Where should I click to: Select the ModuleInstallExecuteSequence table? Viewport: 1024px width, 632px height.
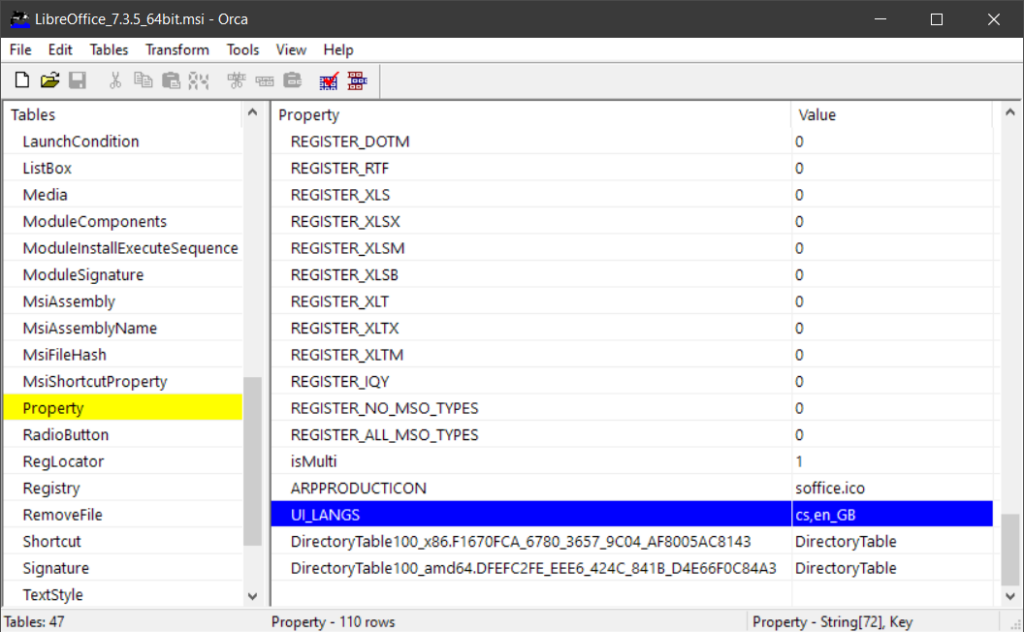click(123, 249)
